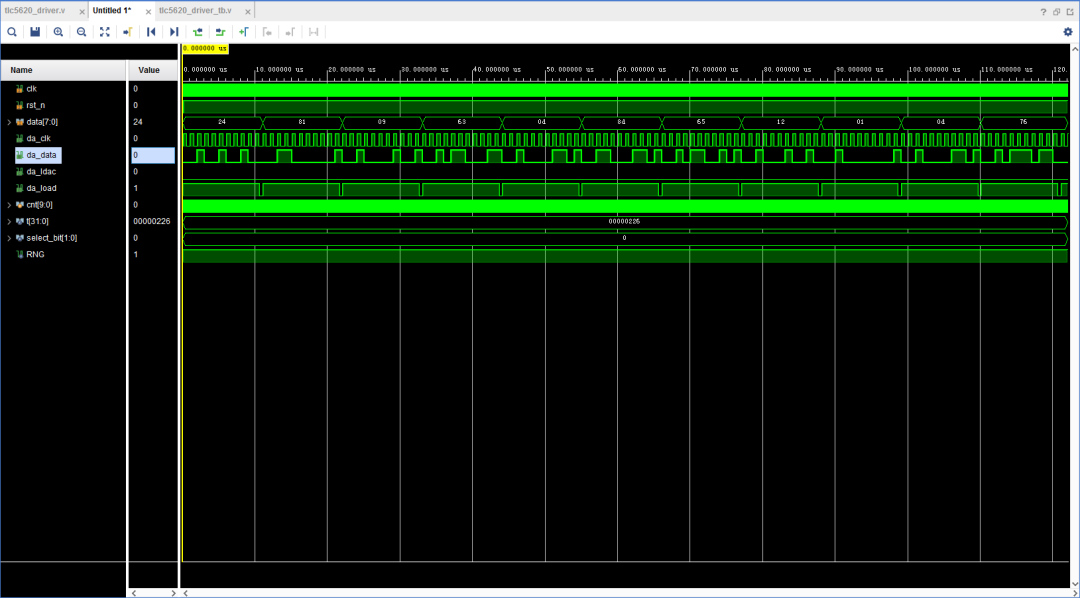This screenshot has width=1080, height=598.
Task: Go to the next signal transition
Action: 220,32
